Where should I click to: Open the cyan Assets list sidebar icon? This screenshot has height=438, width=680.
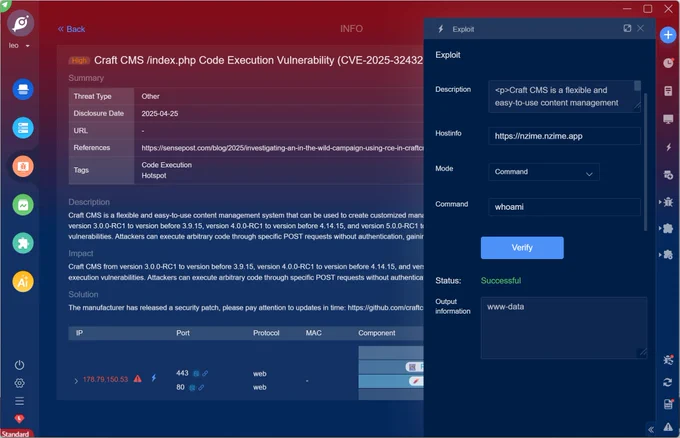(x=23, y=128)
